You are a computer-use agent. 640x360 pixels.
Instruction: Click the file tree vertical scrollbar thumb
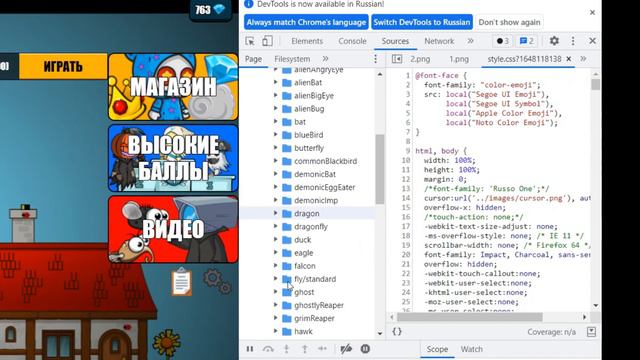[380, 169]
